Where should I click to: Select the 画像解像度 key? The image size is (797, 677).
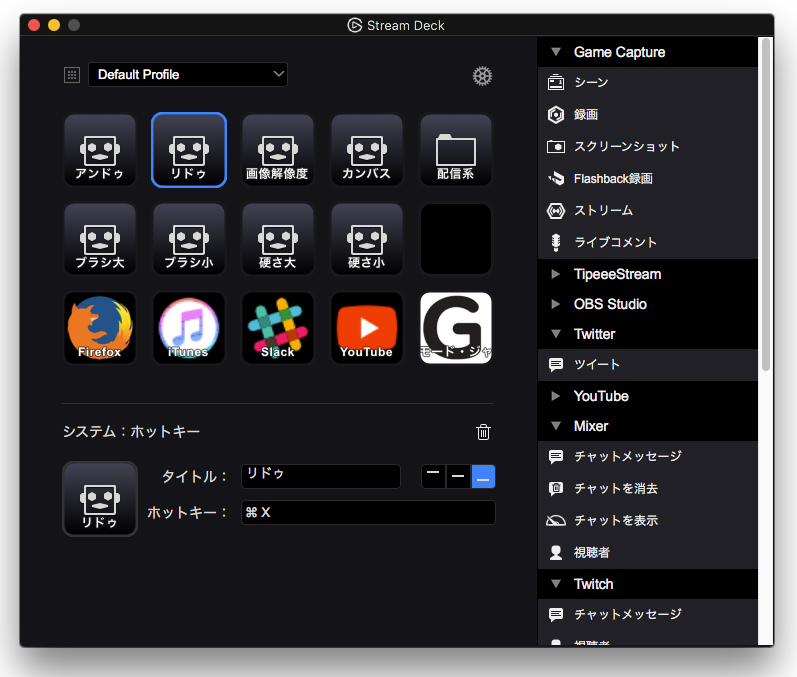click(x=278, y=150)
